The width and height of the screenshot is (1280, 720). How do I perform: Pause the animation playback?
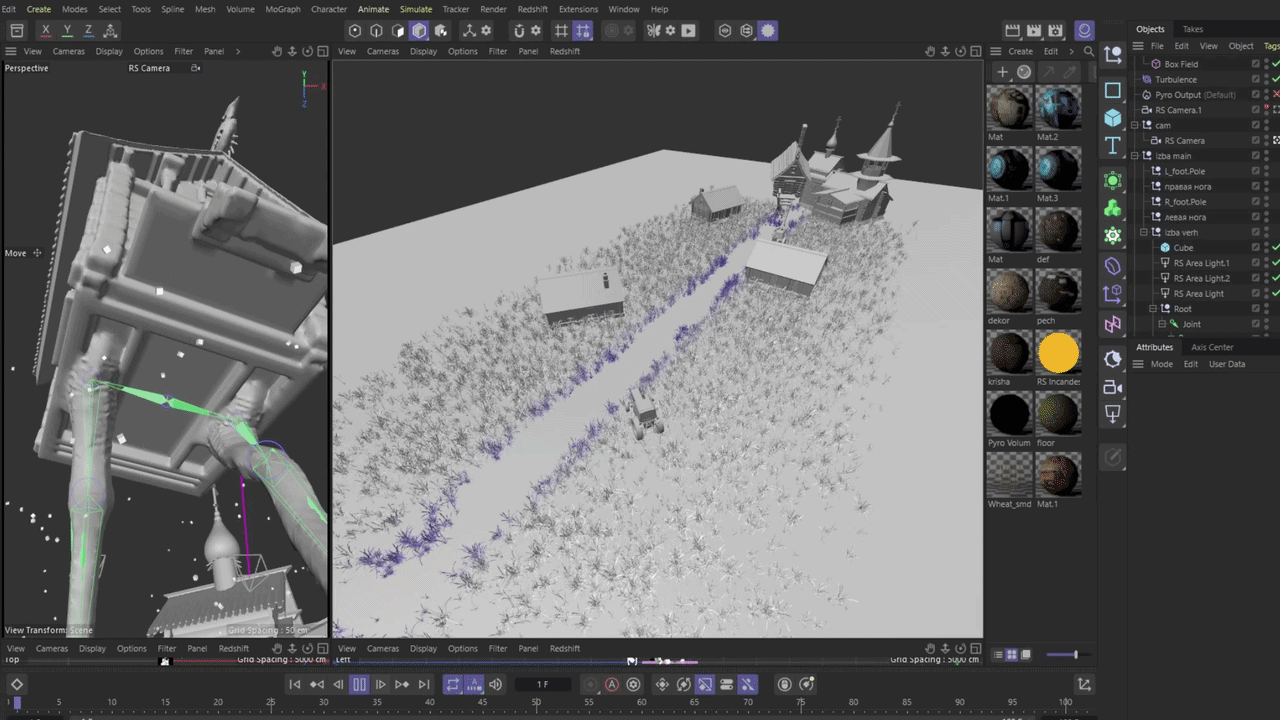coord(359,684)
